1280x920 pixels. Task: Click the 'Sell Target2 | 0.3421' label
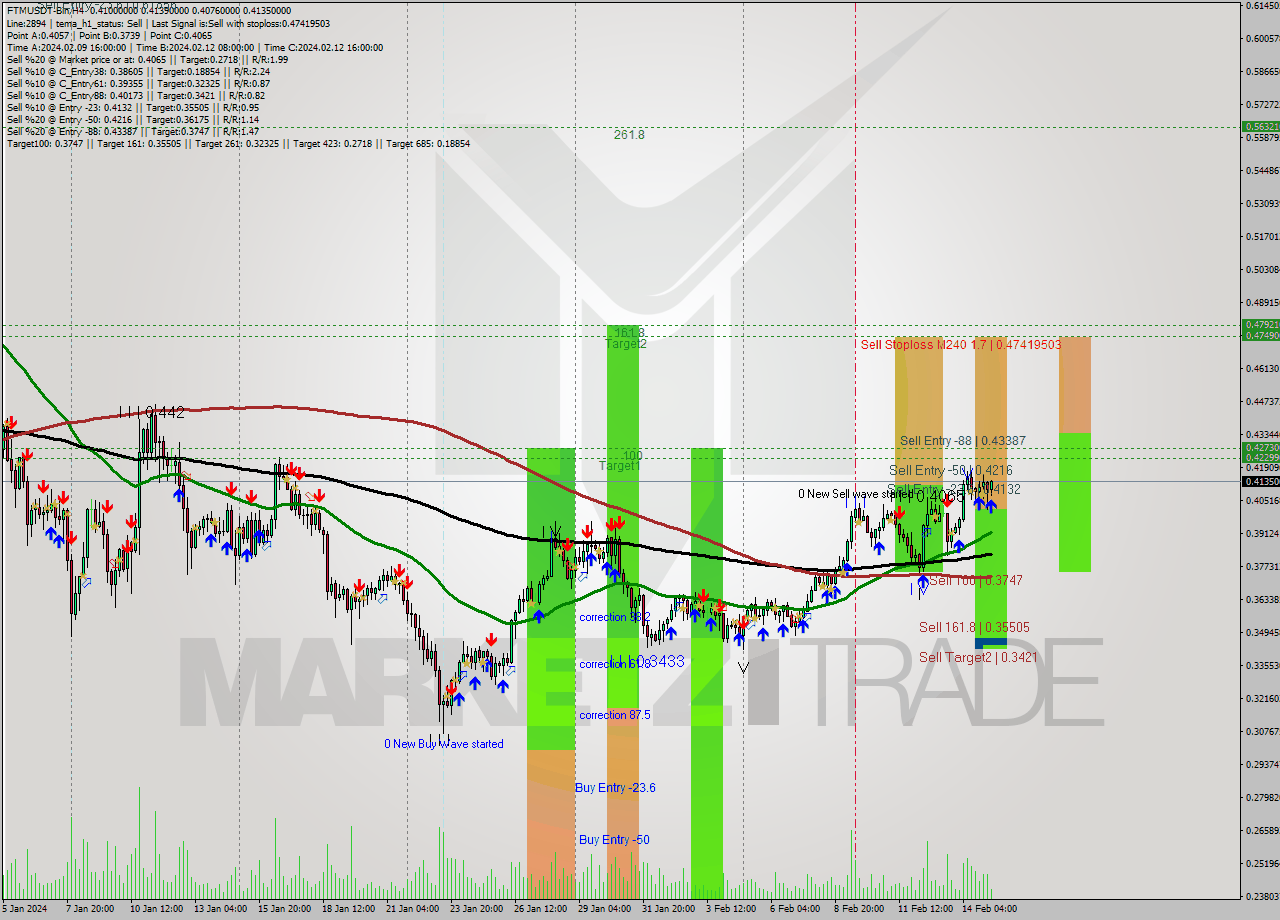pyautogui.click(x=978, y=657)
